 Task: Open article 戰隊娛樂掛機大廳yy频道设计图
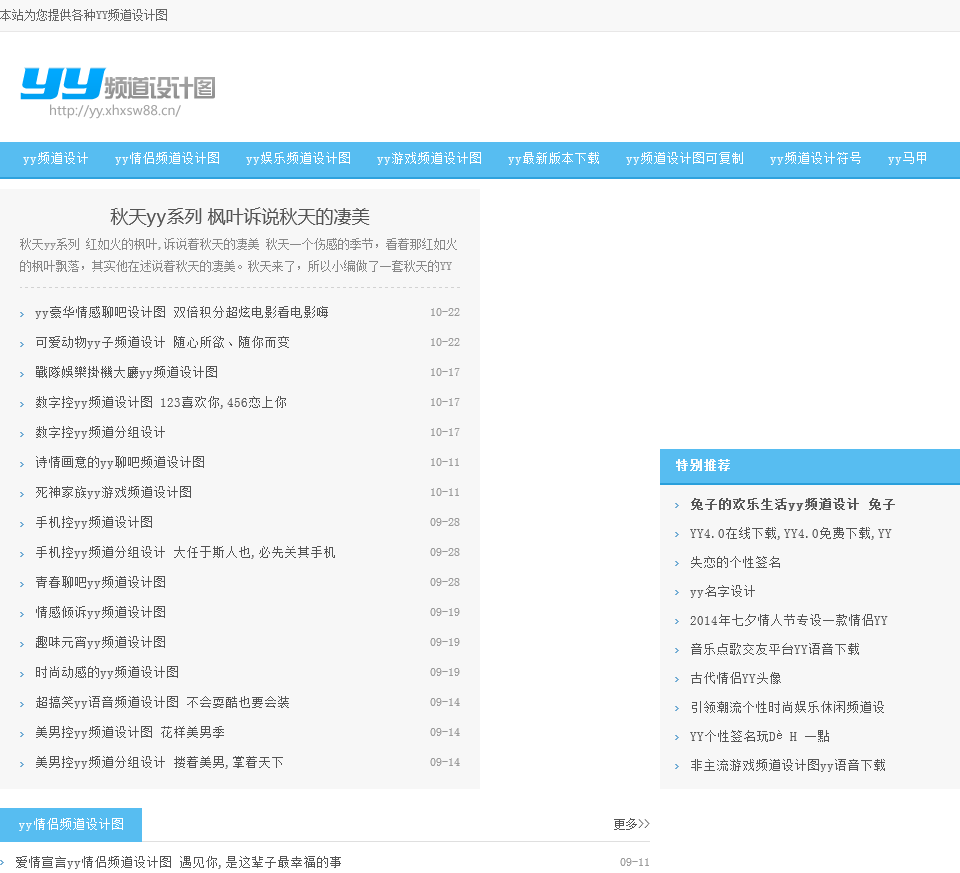(x=126, y=372)
